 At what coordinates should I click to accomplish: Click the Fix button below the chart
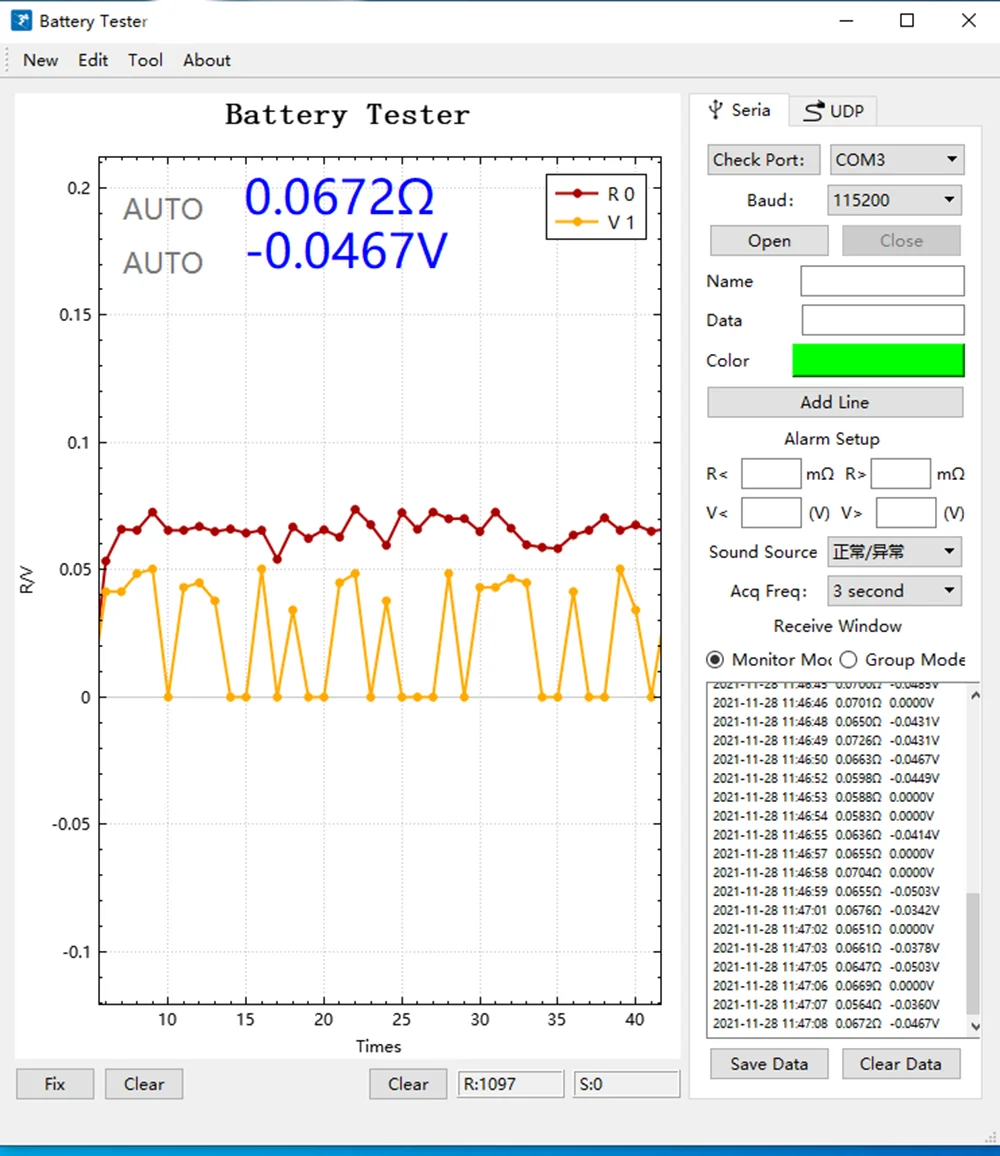(x=55, y=1084)
